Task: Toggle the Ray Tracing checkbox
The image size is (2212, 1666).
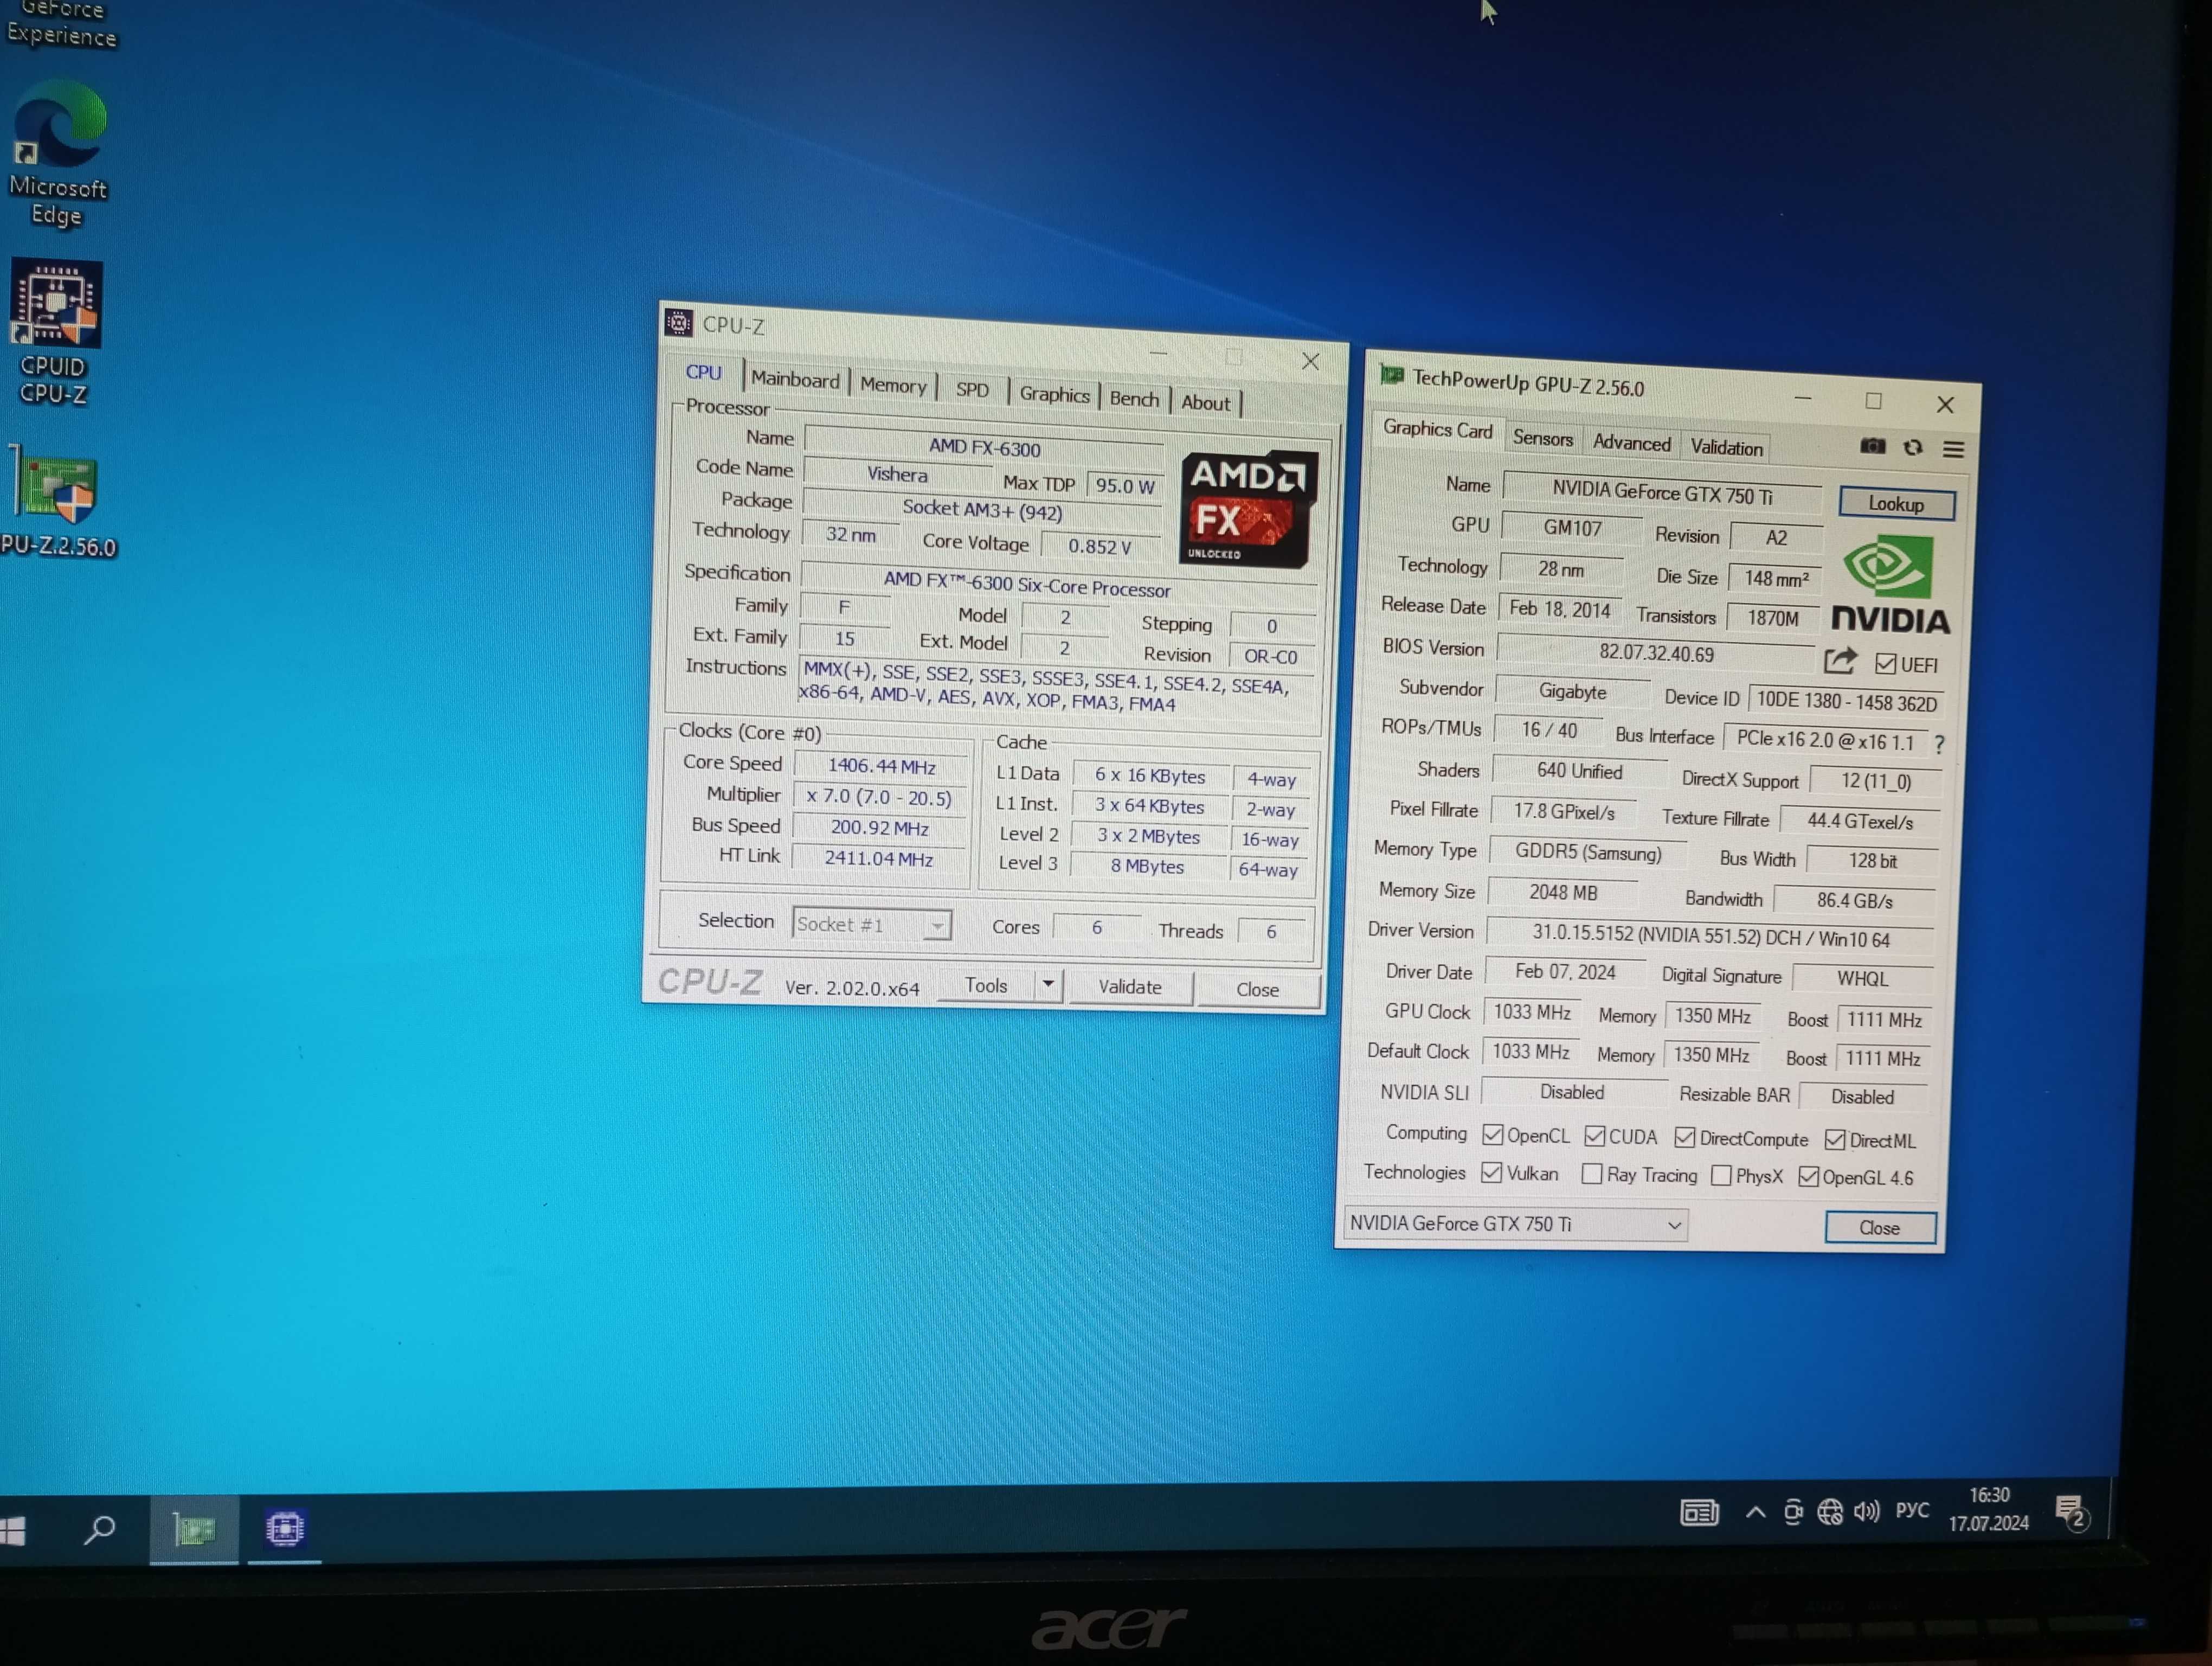Action: tap(1592, 1174)
